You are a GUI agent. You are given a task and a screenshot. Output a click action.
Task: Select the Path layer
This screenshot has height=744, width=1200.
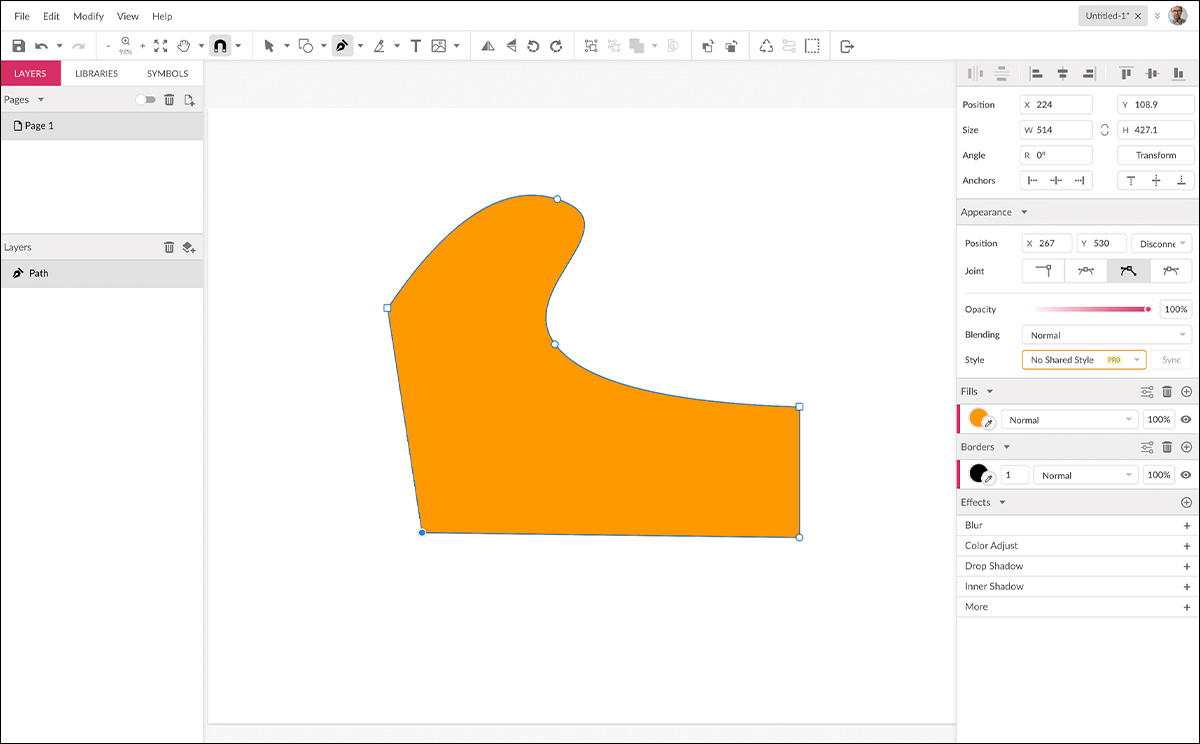coord(102,273)
